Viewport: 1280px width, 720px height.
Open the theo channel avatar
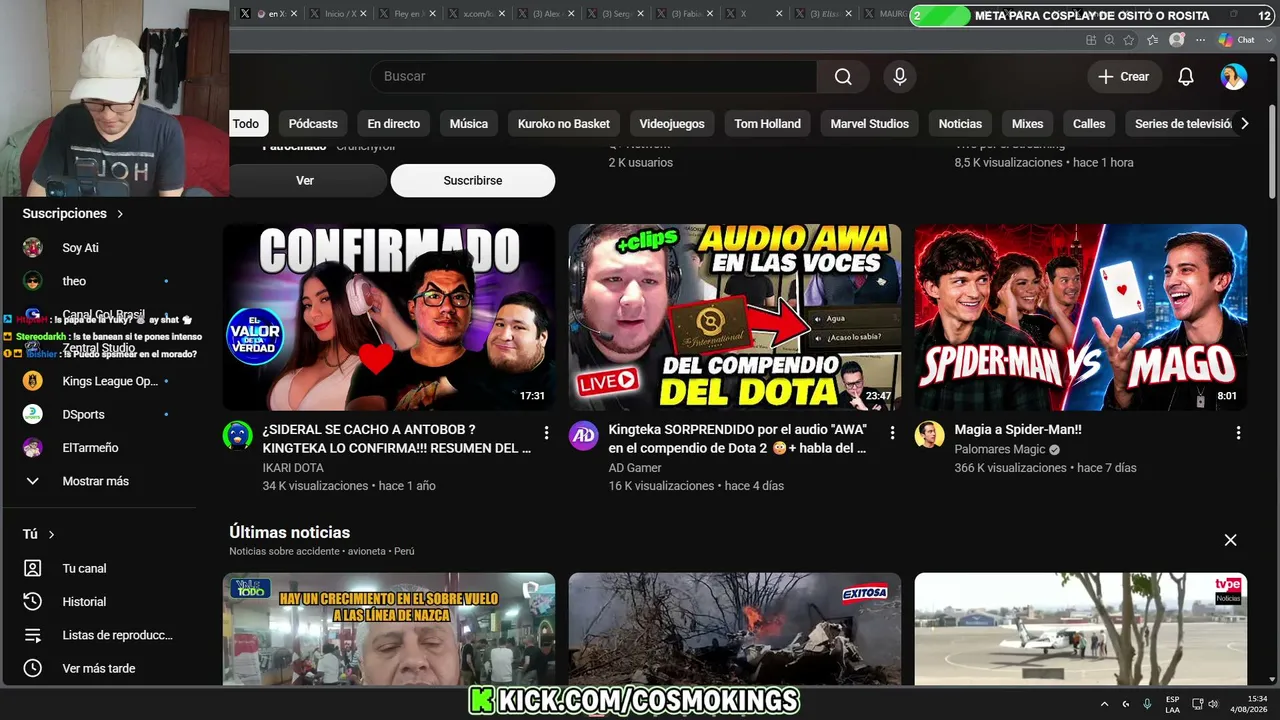coord(33,281)
